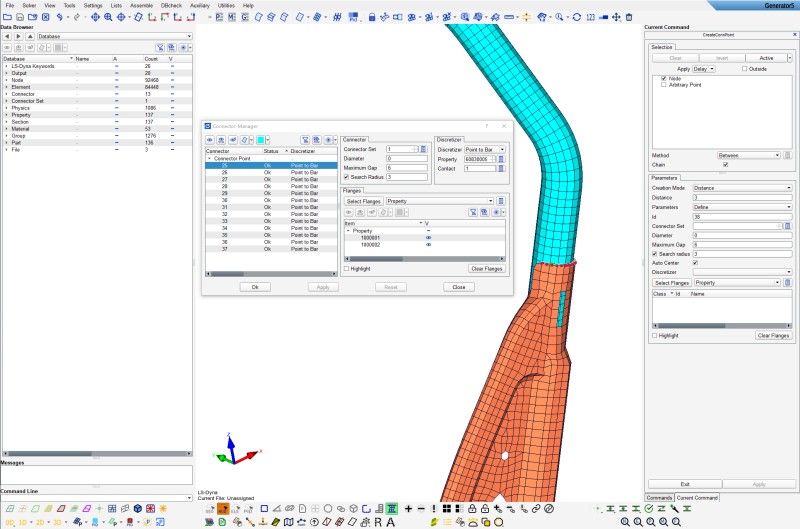The image size is (800, 529).
Task: Click the help question mark in Connector Manager
Action: (486, 126)
